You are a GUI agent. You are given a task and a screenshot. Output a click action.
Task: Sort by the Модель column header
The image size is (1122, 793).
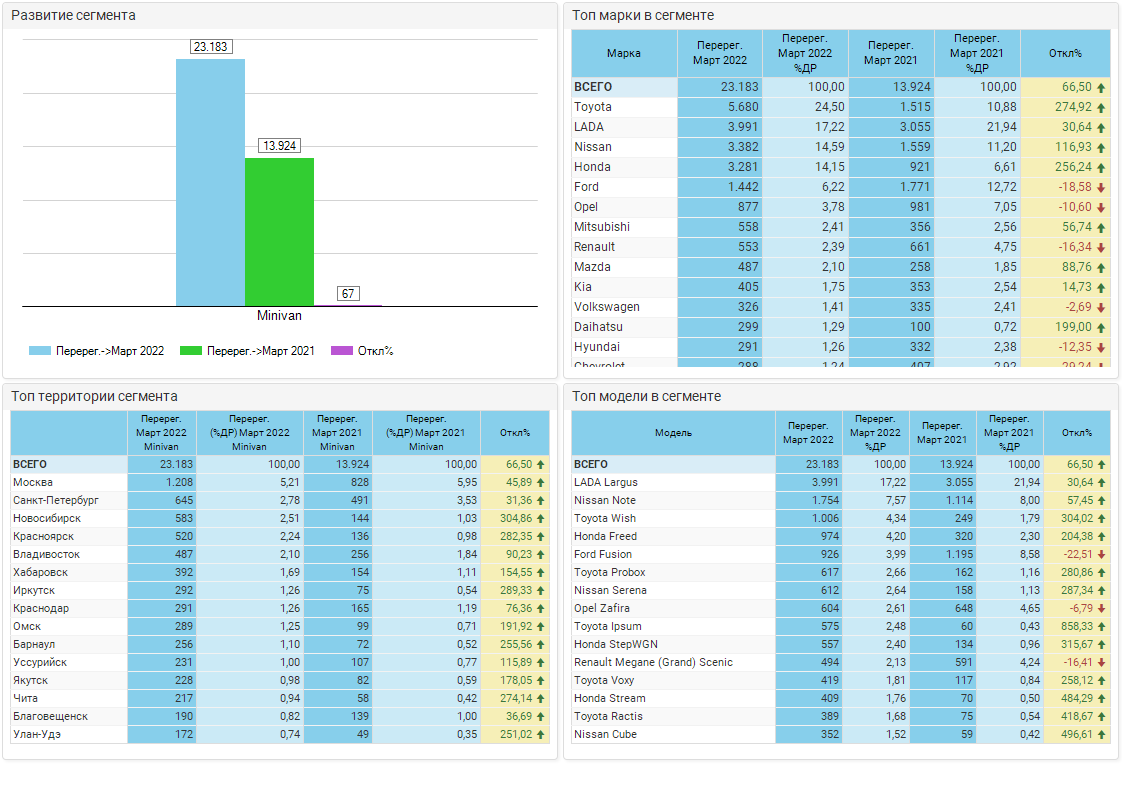tap(673, 433)
